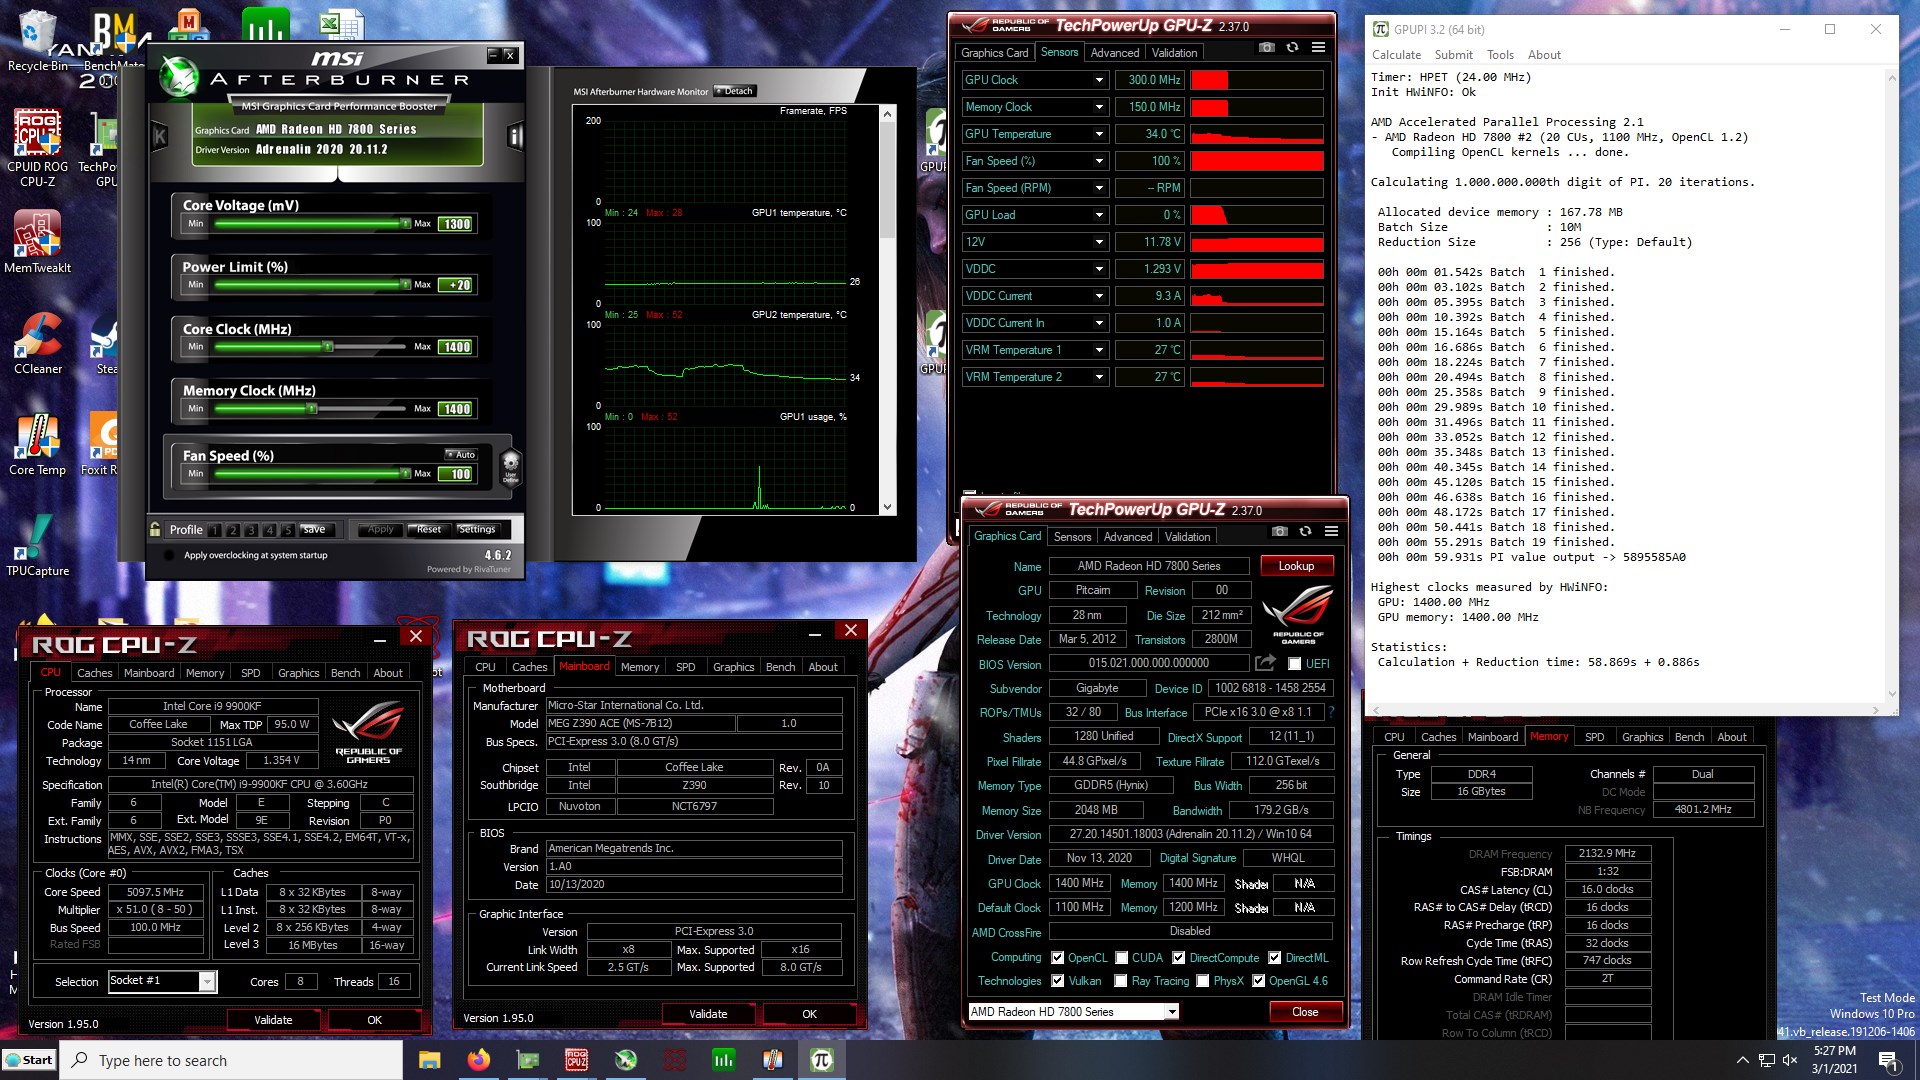The width and height of the screenshot is (1920, 1080).
Task: Open Recycle Bin desktop icon
Action: tap(37, 42)
